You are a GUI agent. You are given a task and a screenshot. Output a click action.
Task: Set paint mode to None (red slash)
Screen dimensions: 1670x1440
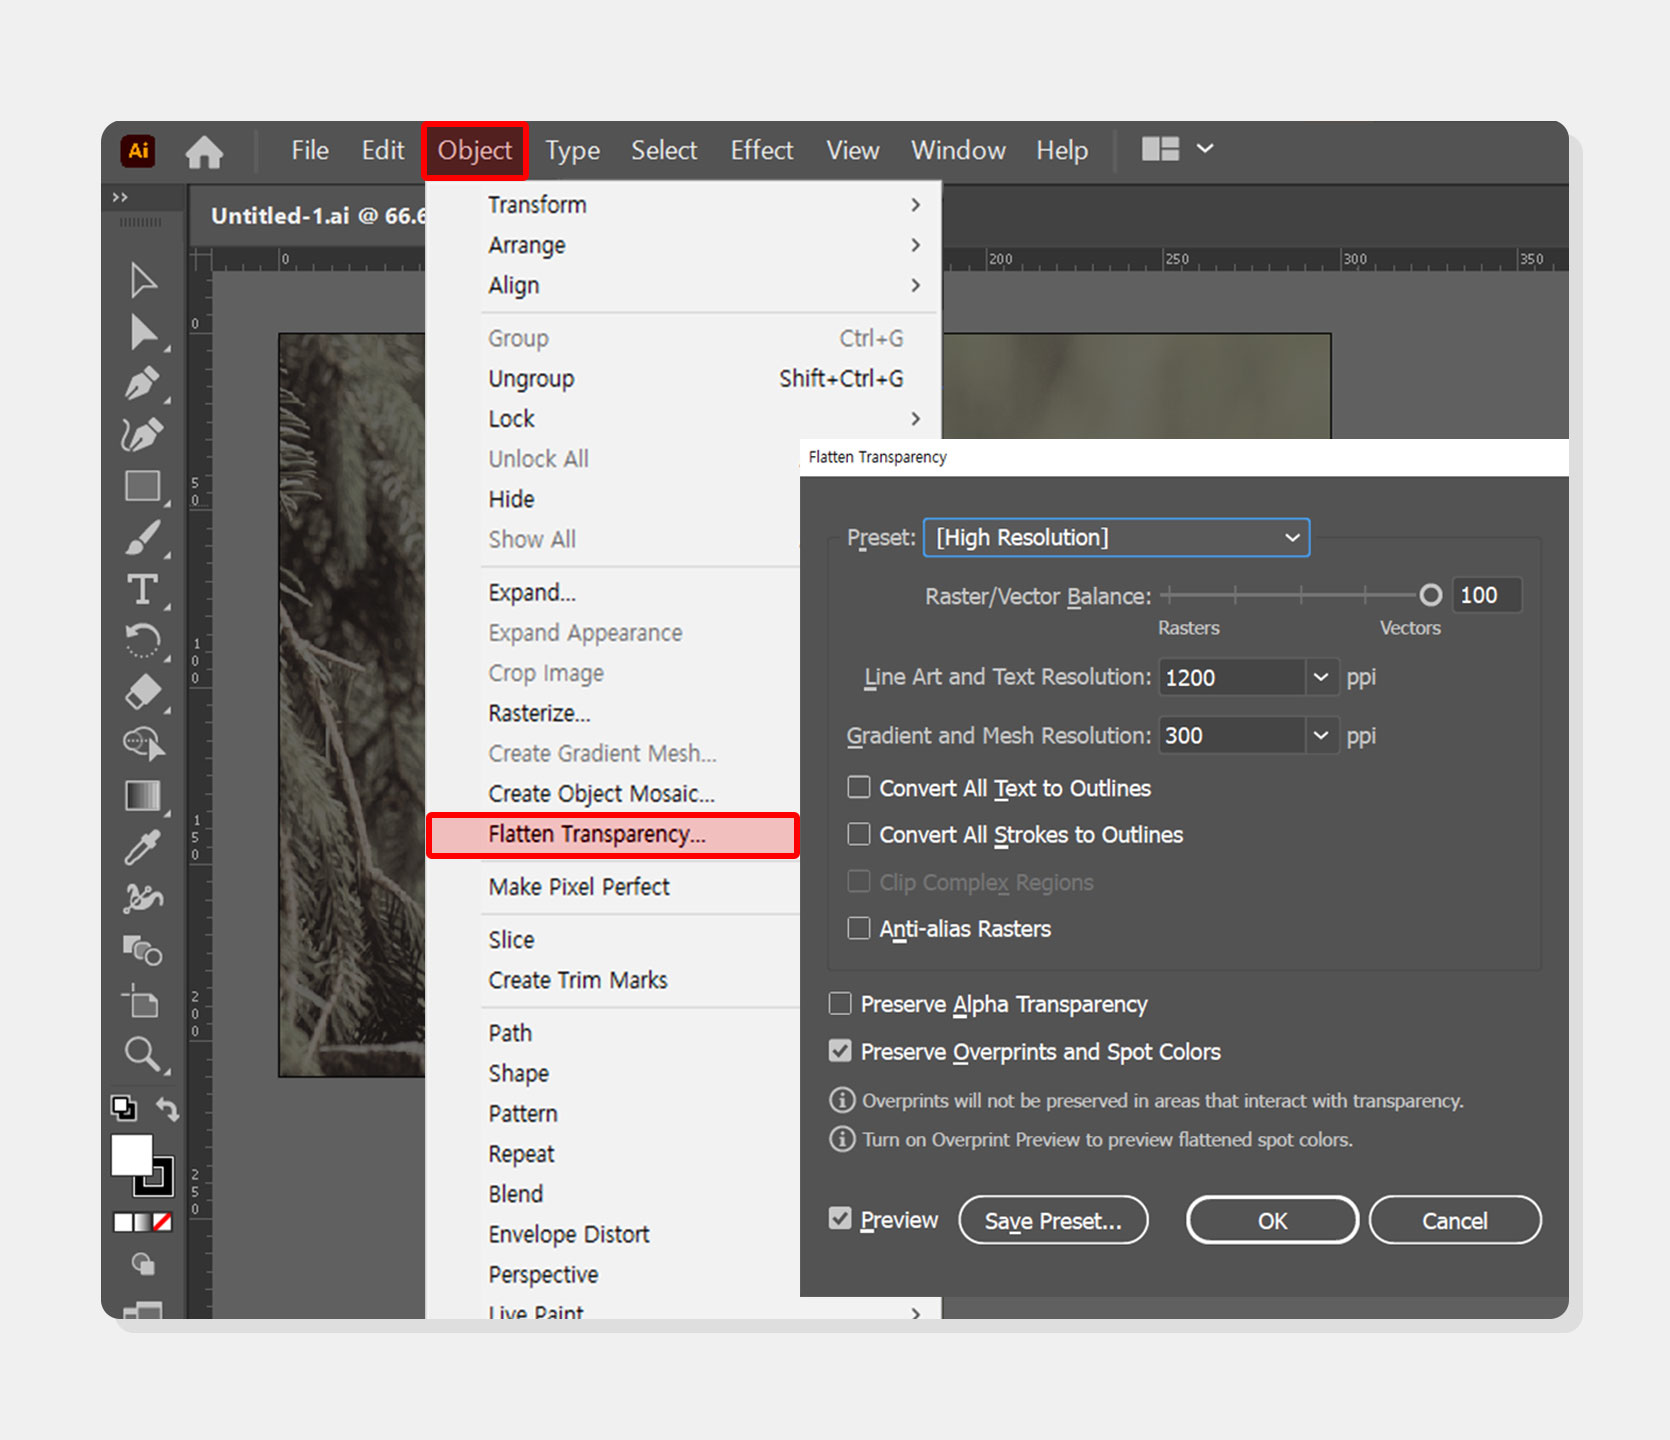163,1222
